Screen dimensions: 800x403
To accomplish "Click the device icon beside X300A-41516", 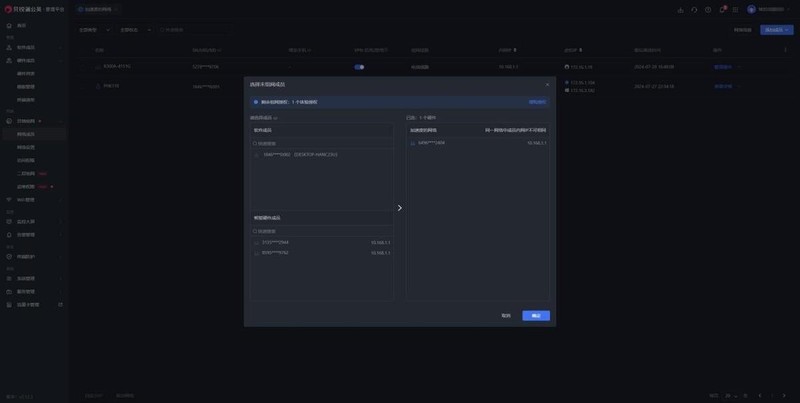I will tap(98, 67).
